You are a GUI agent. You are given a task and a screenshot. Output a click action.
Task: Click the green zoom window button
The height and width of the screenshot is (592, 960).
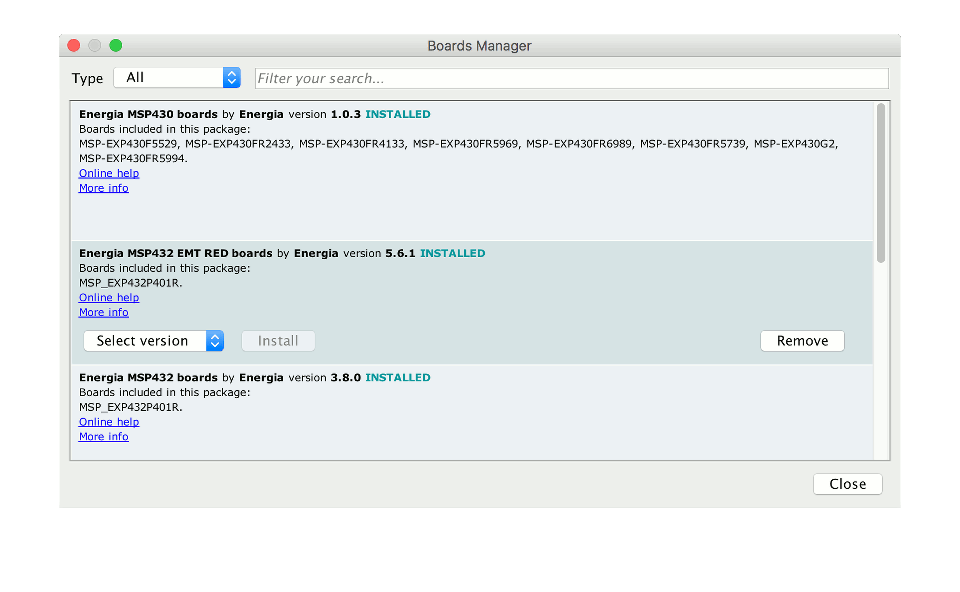(116, 45)
